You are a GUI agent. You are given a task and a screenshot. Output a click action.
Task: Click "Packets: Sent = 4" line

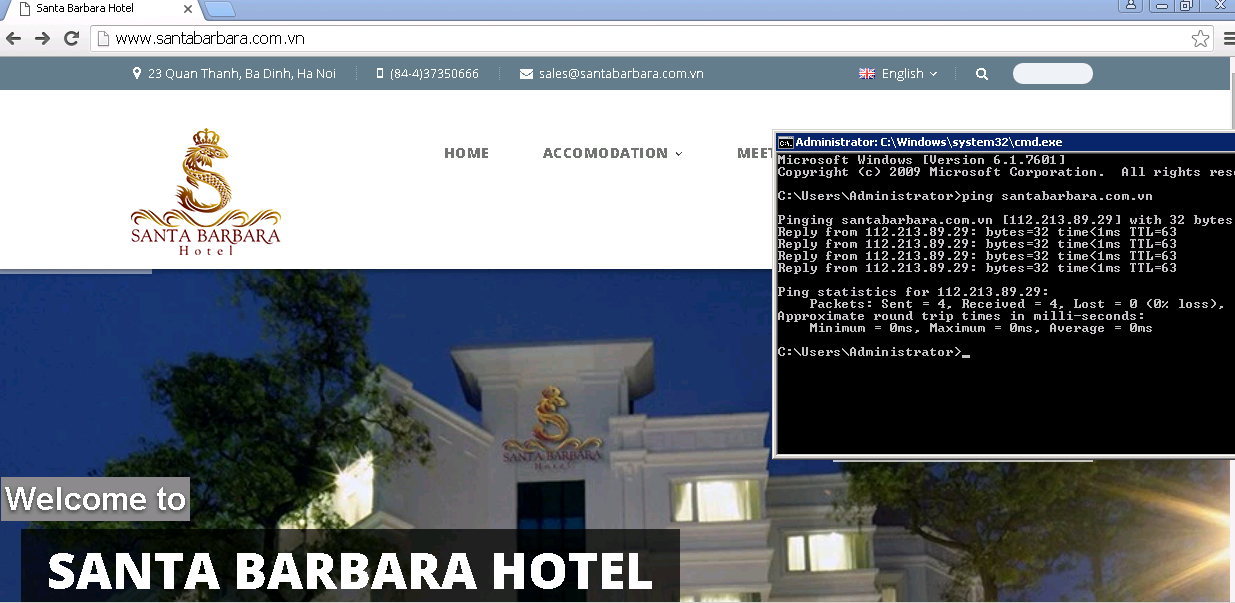tap(1018, 304)
